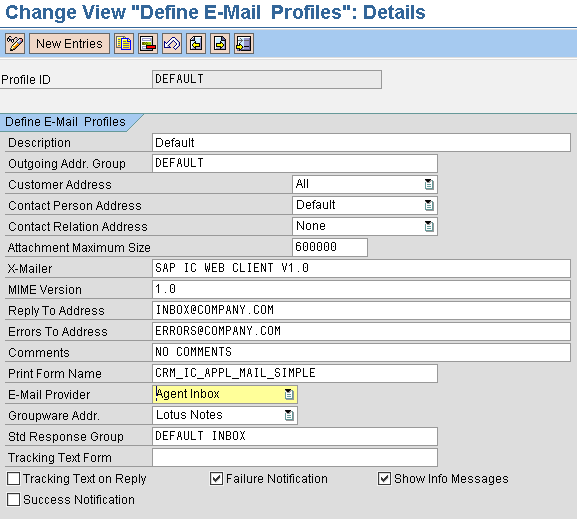Click the empty Tracking Text Form field

tap(295, 457)
